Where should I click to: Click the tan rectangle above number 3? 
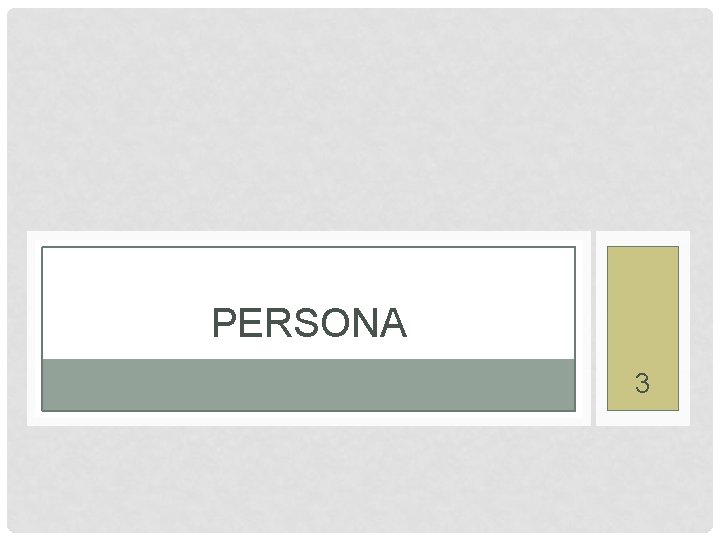coord(643,300)
